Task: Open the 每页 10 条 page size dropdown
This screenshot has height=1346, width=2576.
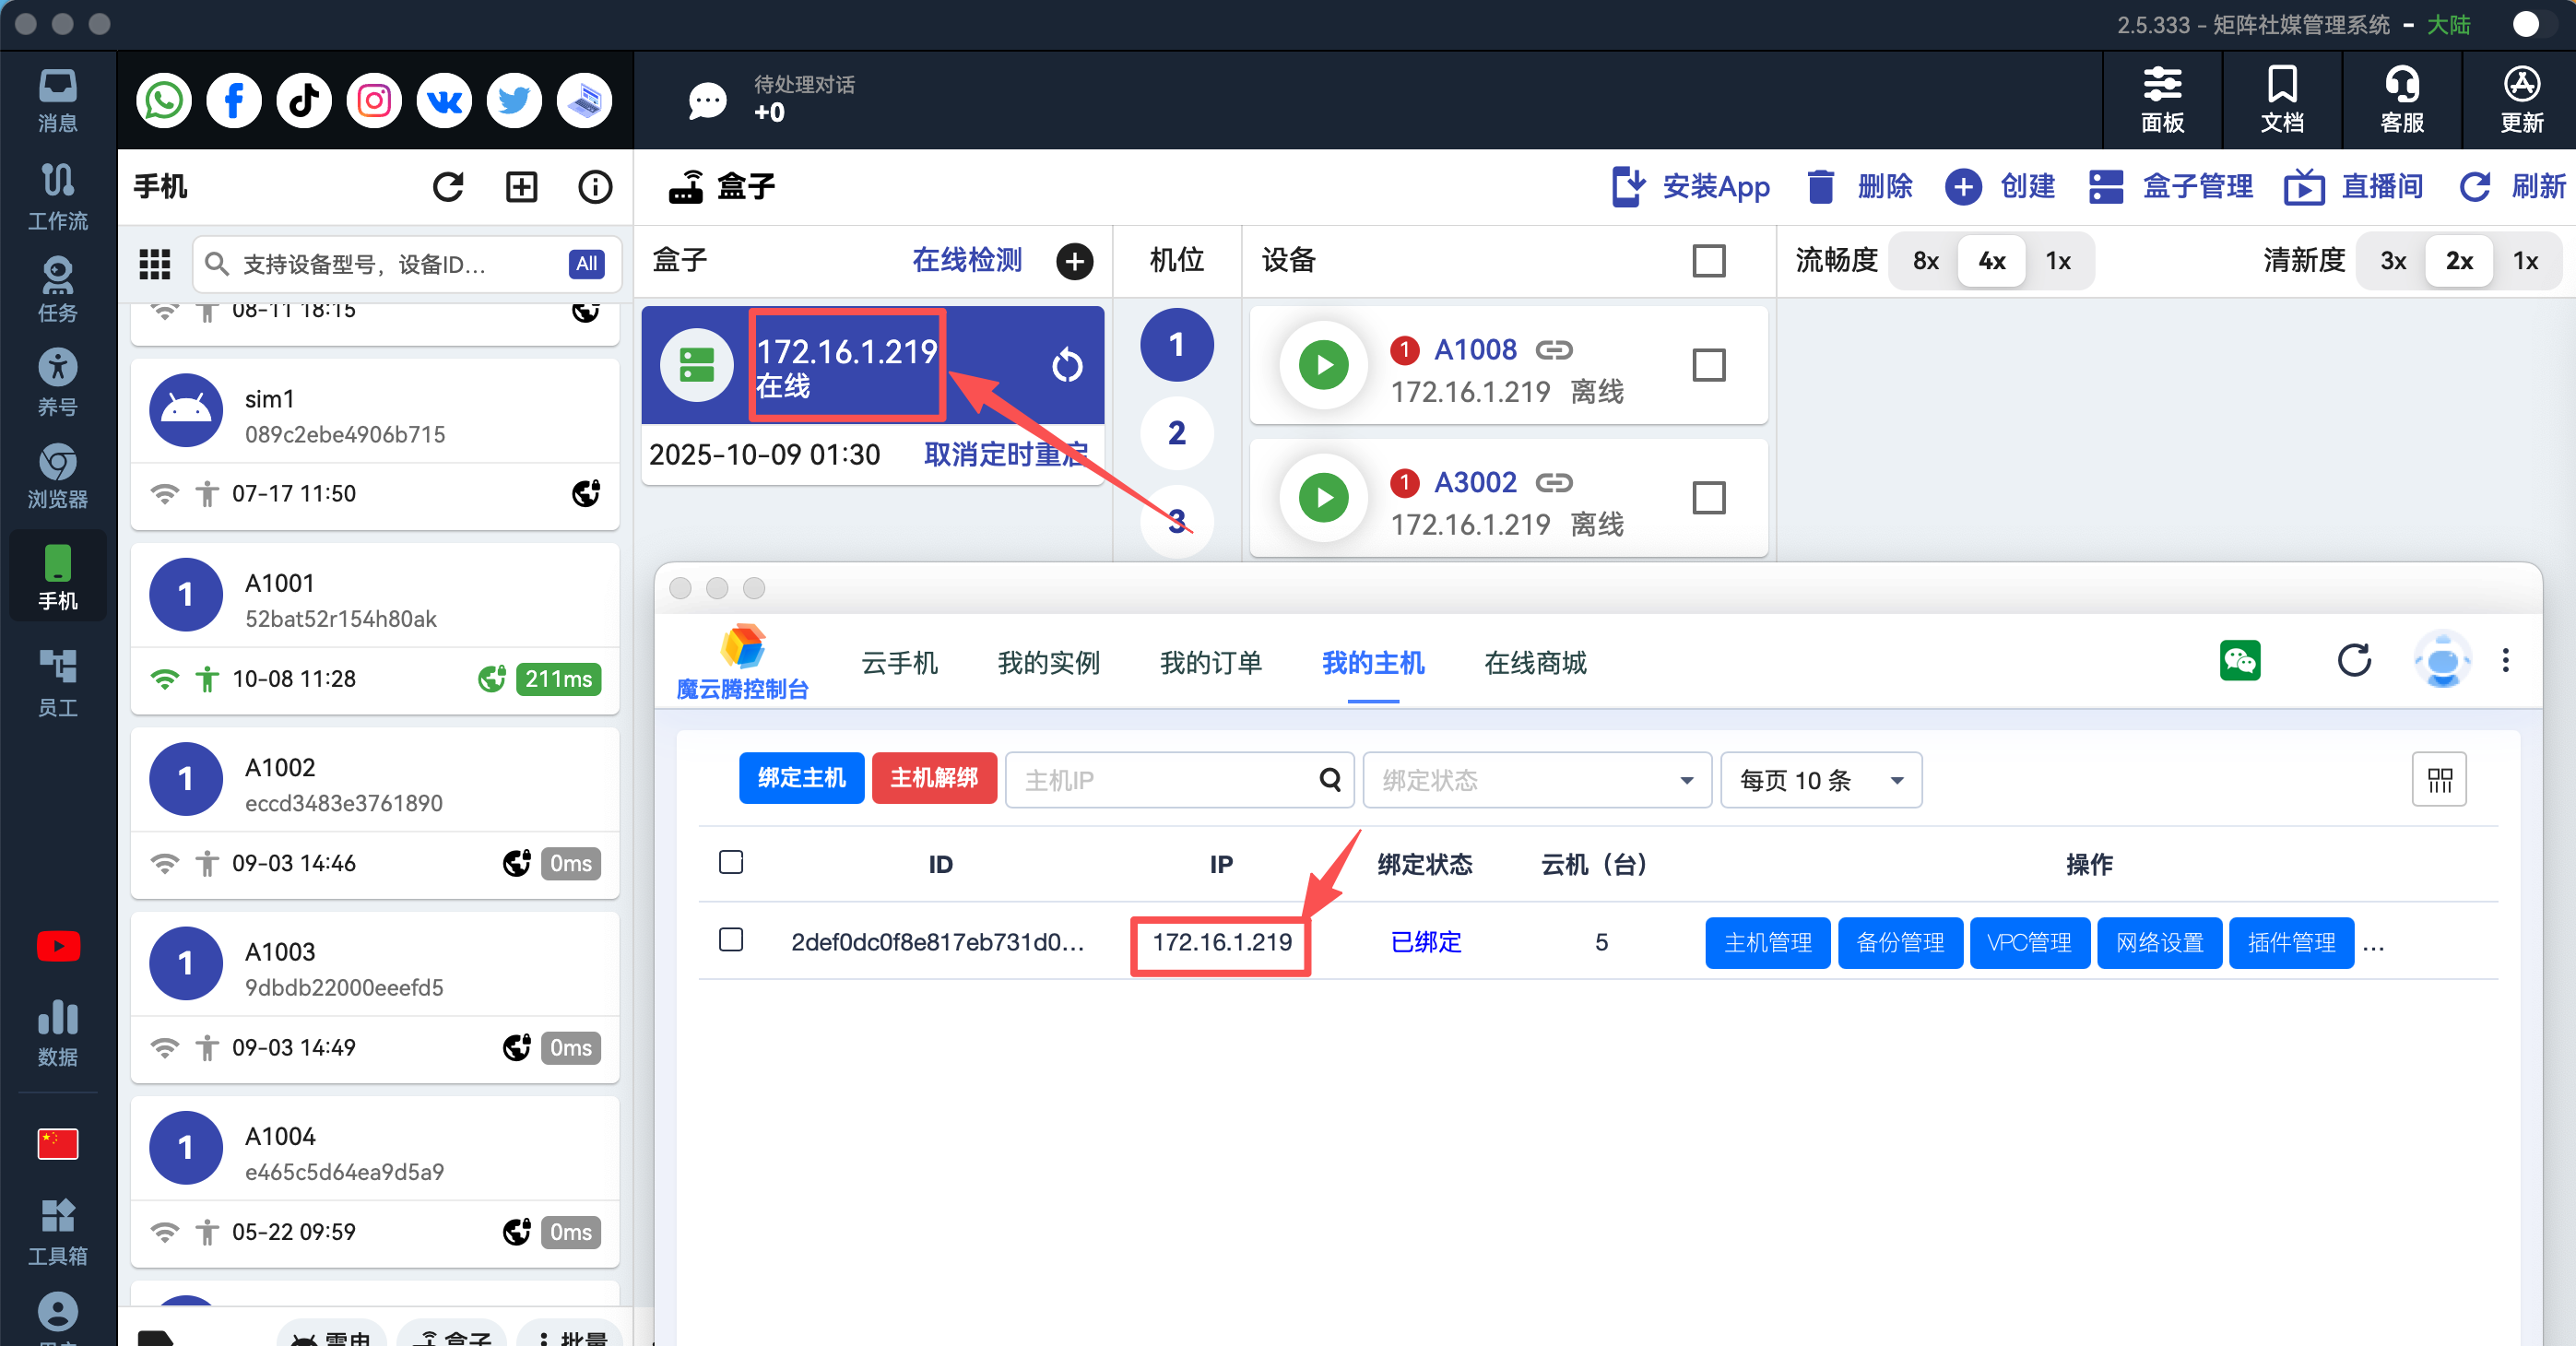Action: tap(1820, 780)
